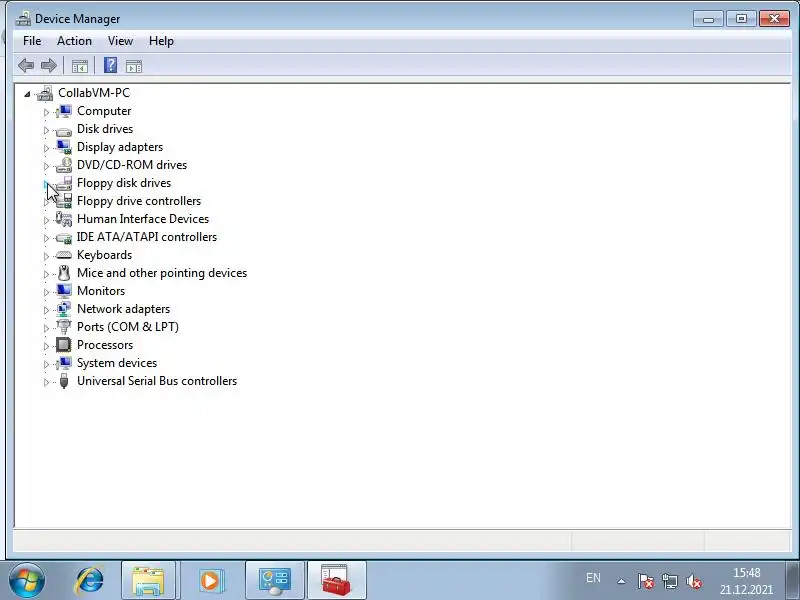Click the red toolbox taskbar icon
Viewport: 800px width, 600px height.
click(x=337, y=581)
